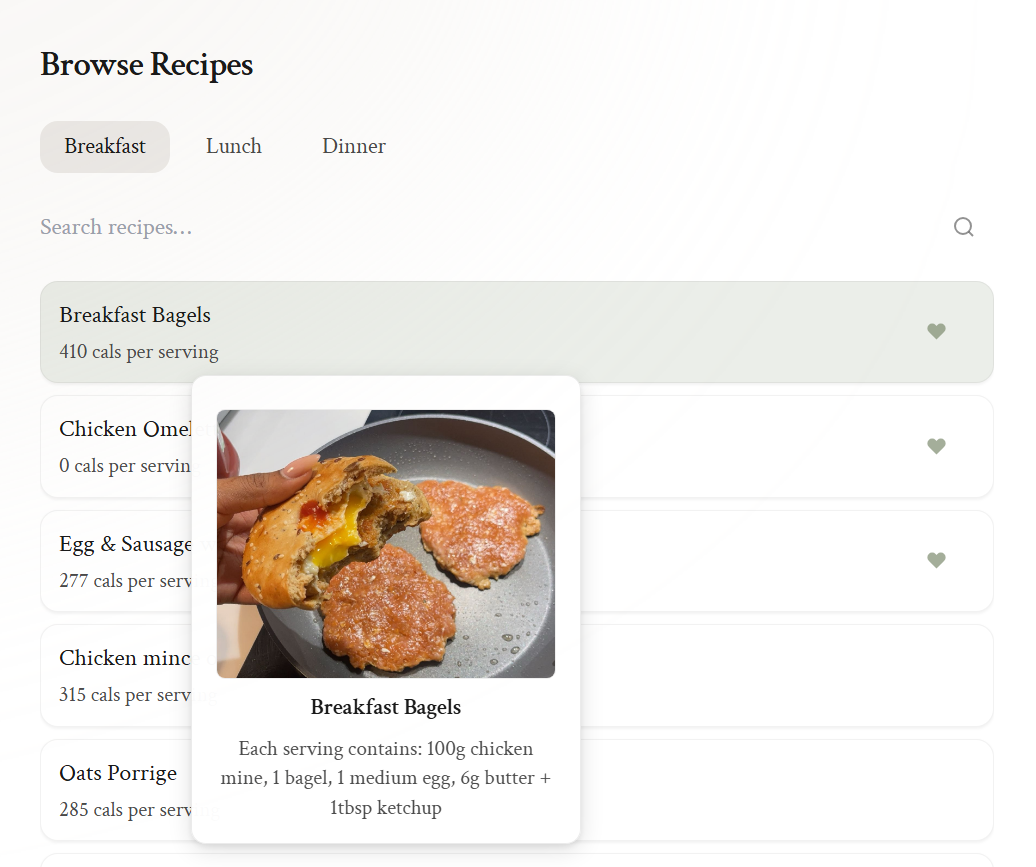Viewport: 1036px width, 867px height.
Task: Click the search magnifier icon
Action: point(963,227)
